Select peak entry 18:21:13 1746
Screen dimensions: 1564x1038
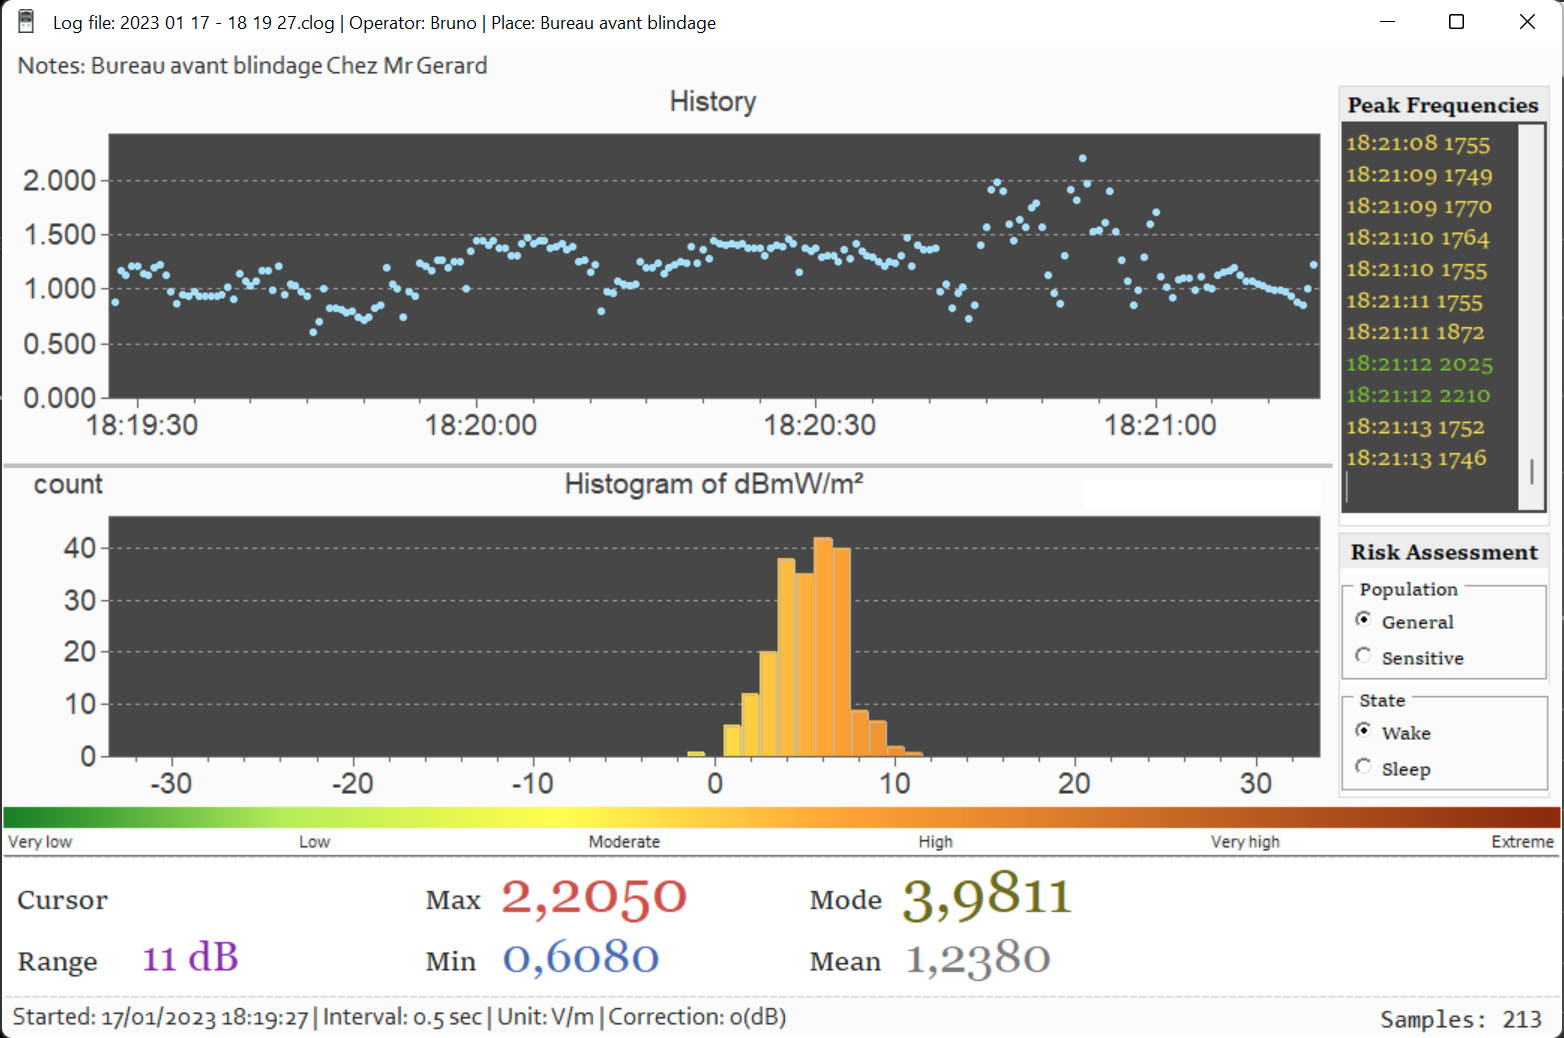[x=1416, y=458]
